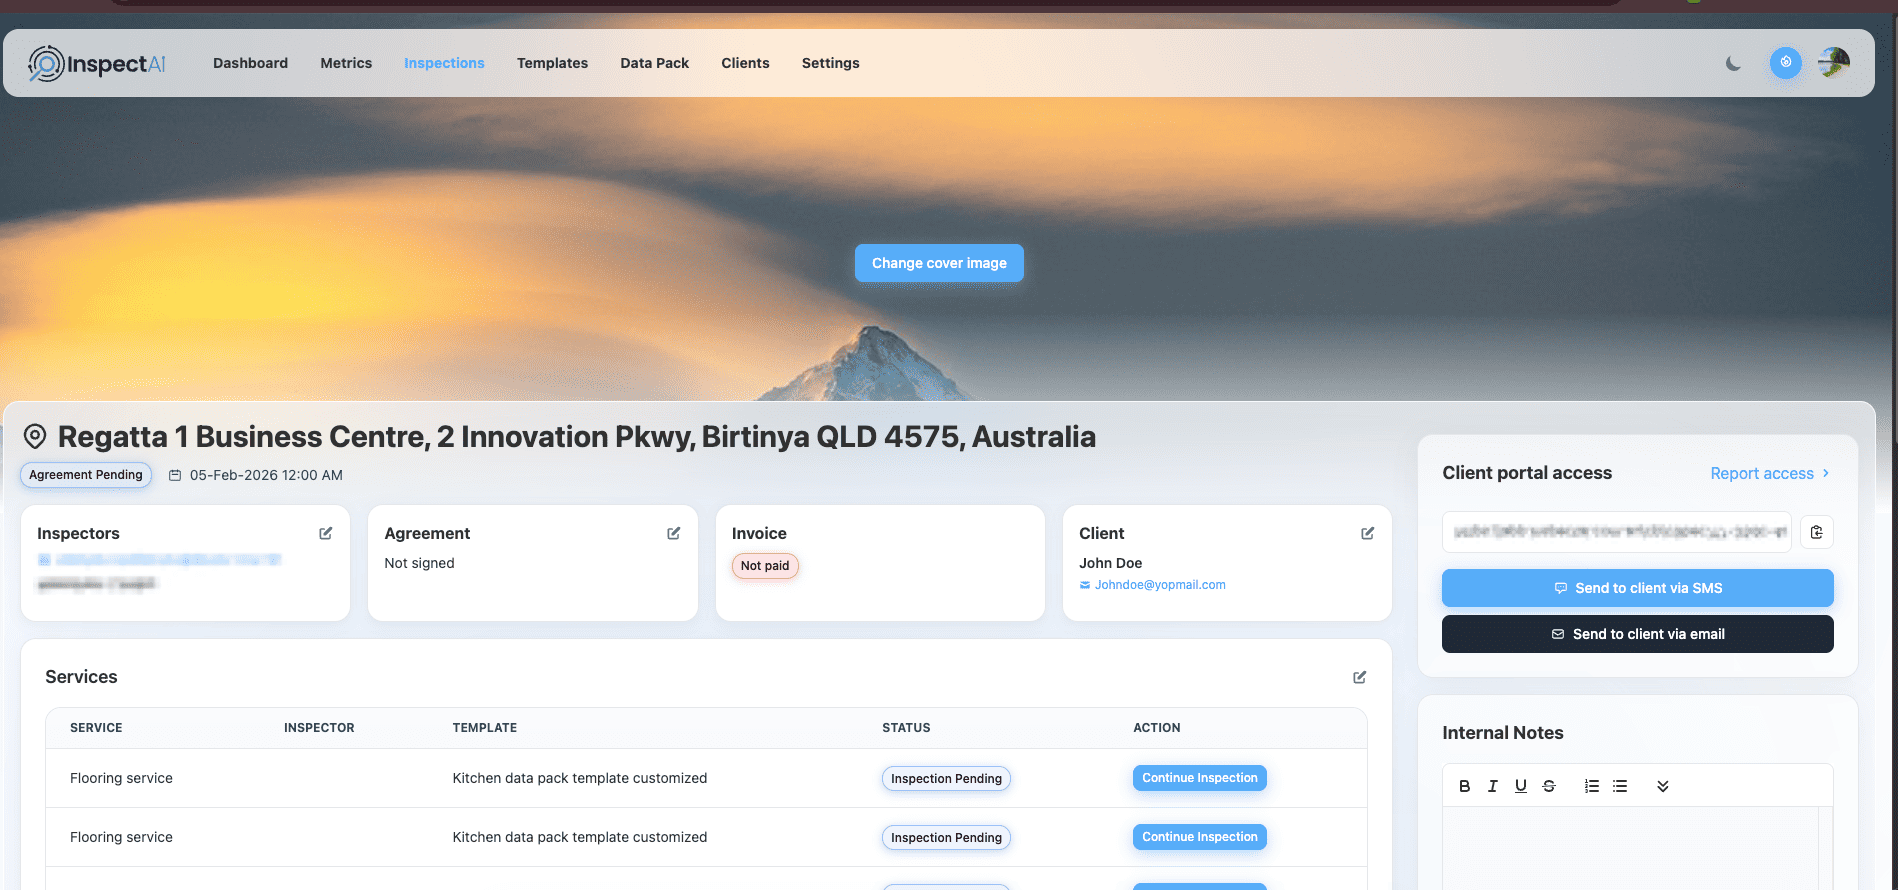Click the Change cover image button
1898x890 pixels.
[939, 263]
